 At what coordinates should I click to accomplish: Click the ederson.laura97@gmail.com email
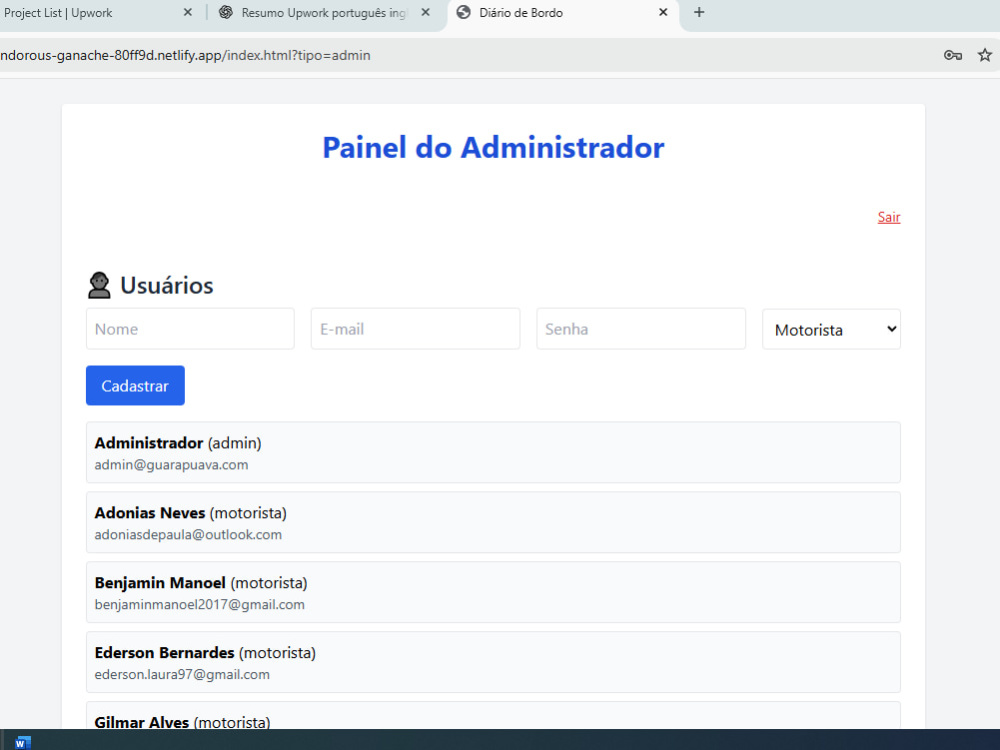[182, 675]
